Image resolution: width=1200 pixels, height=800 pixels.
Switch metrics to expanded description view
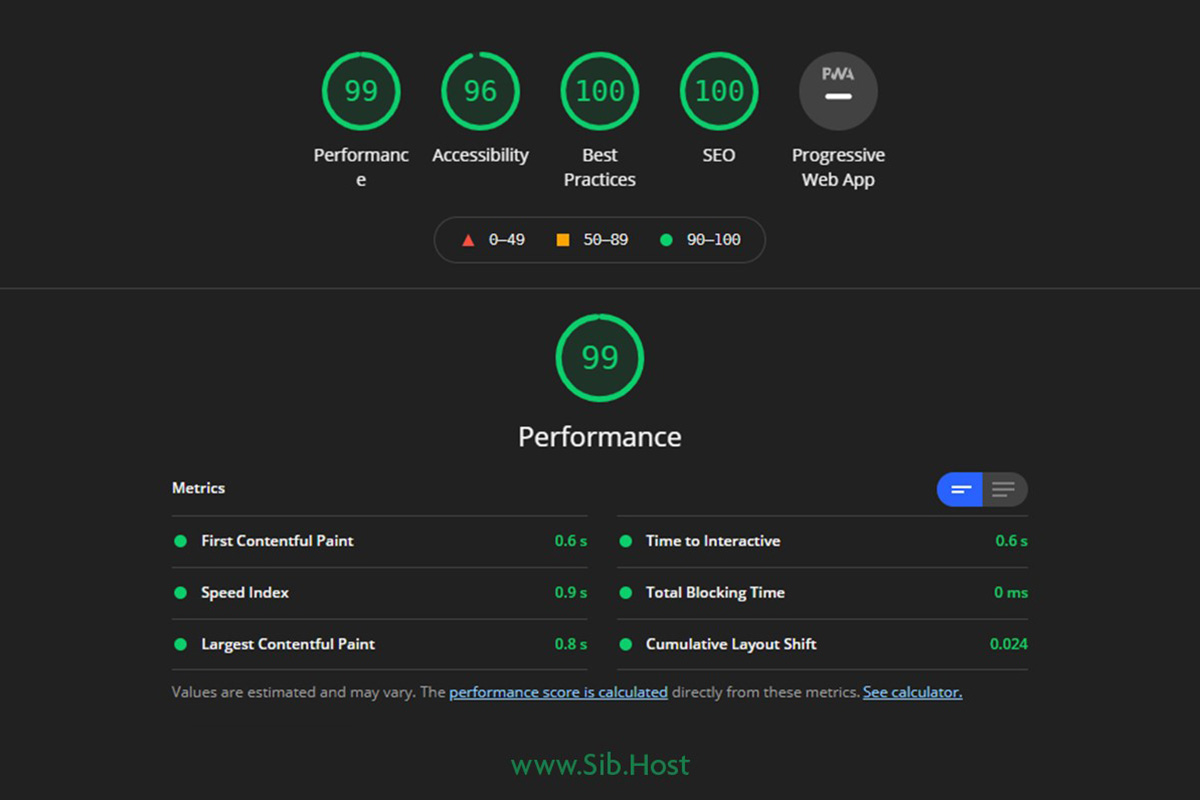coord(1004,489)
